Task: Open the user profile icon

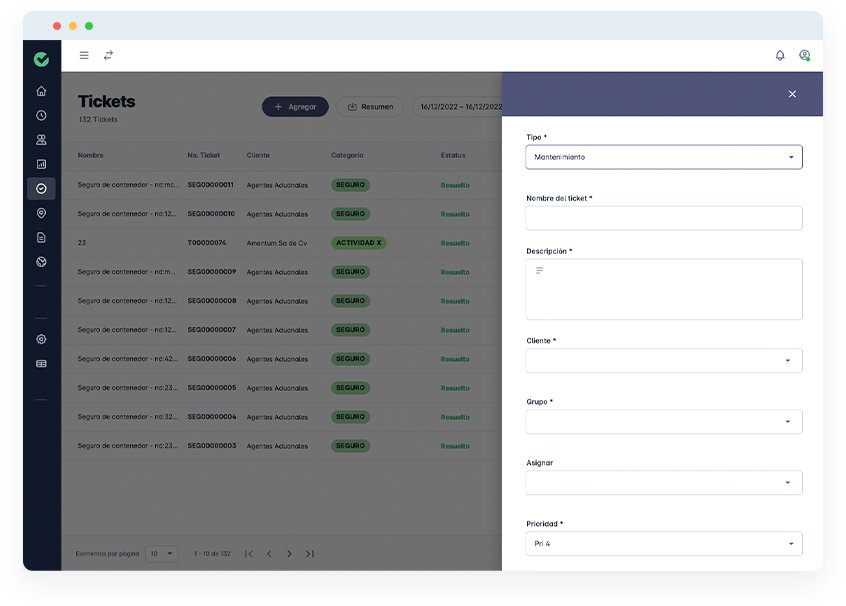Action: point(804,55)
